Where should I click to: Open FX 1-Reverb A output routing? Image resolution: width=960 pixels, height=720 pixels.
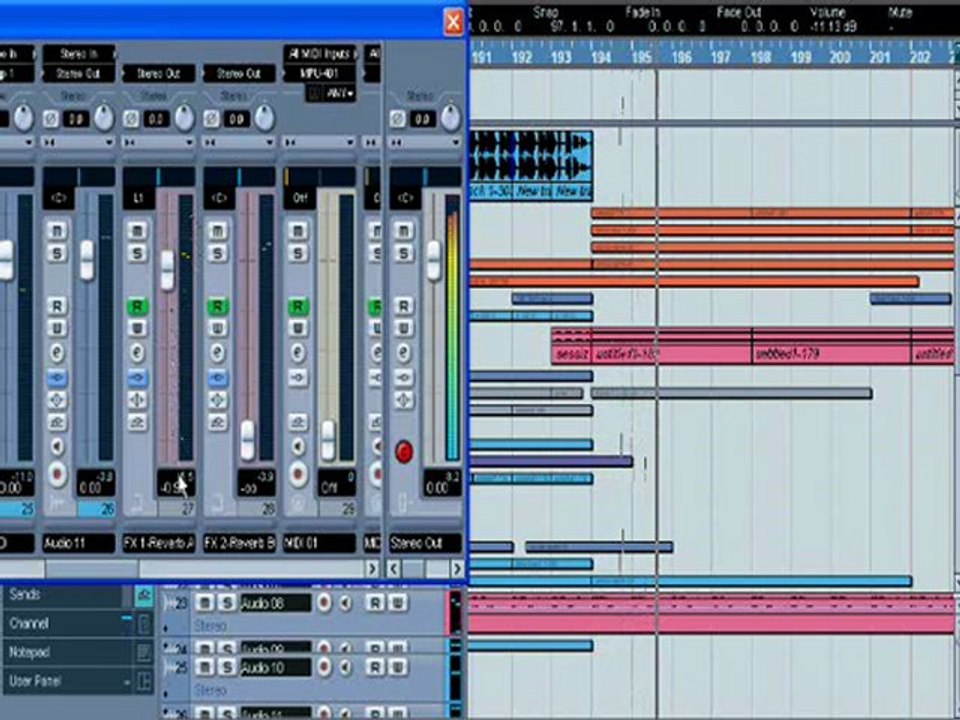point(159,73)
